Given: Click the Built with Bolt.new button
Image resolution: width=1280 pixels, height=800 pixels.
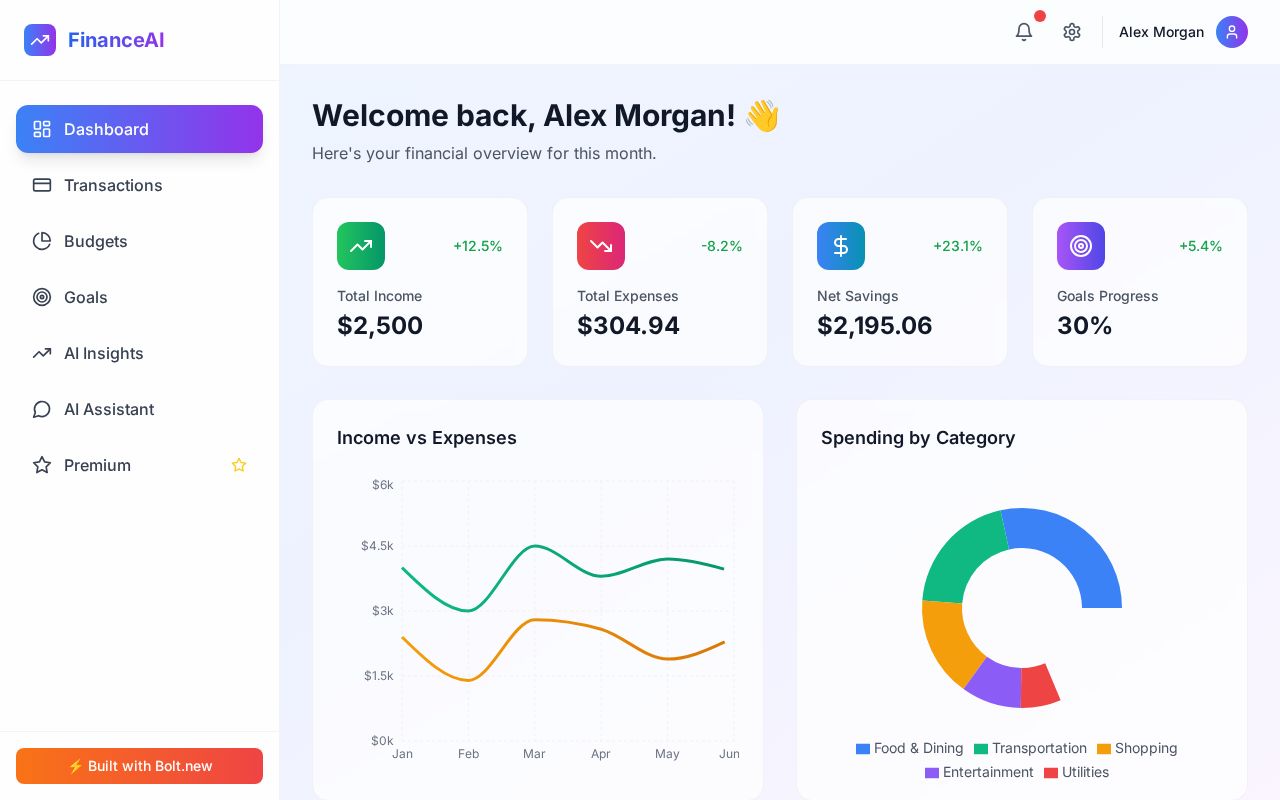Looking at the screenshot, I should [x=139, y=766].
